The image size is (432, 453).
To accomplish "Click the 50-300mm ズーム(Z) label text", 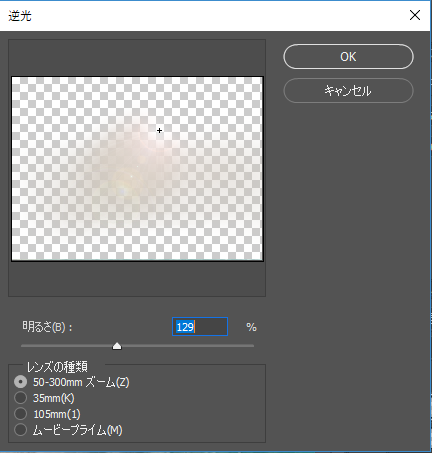I will pos(81,382).
